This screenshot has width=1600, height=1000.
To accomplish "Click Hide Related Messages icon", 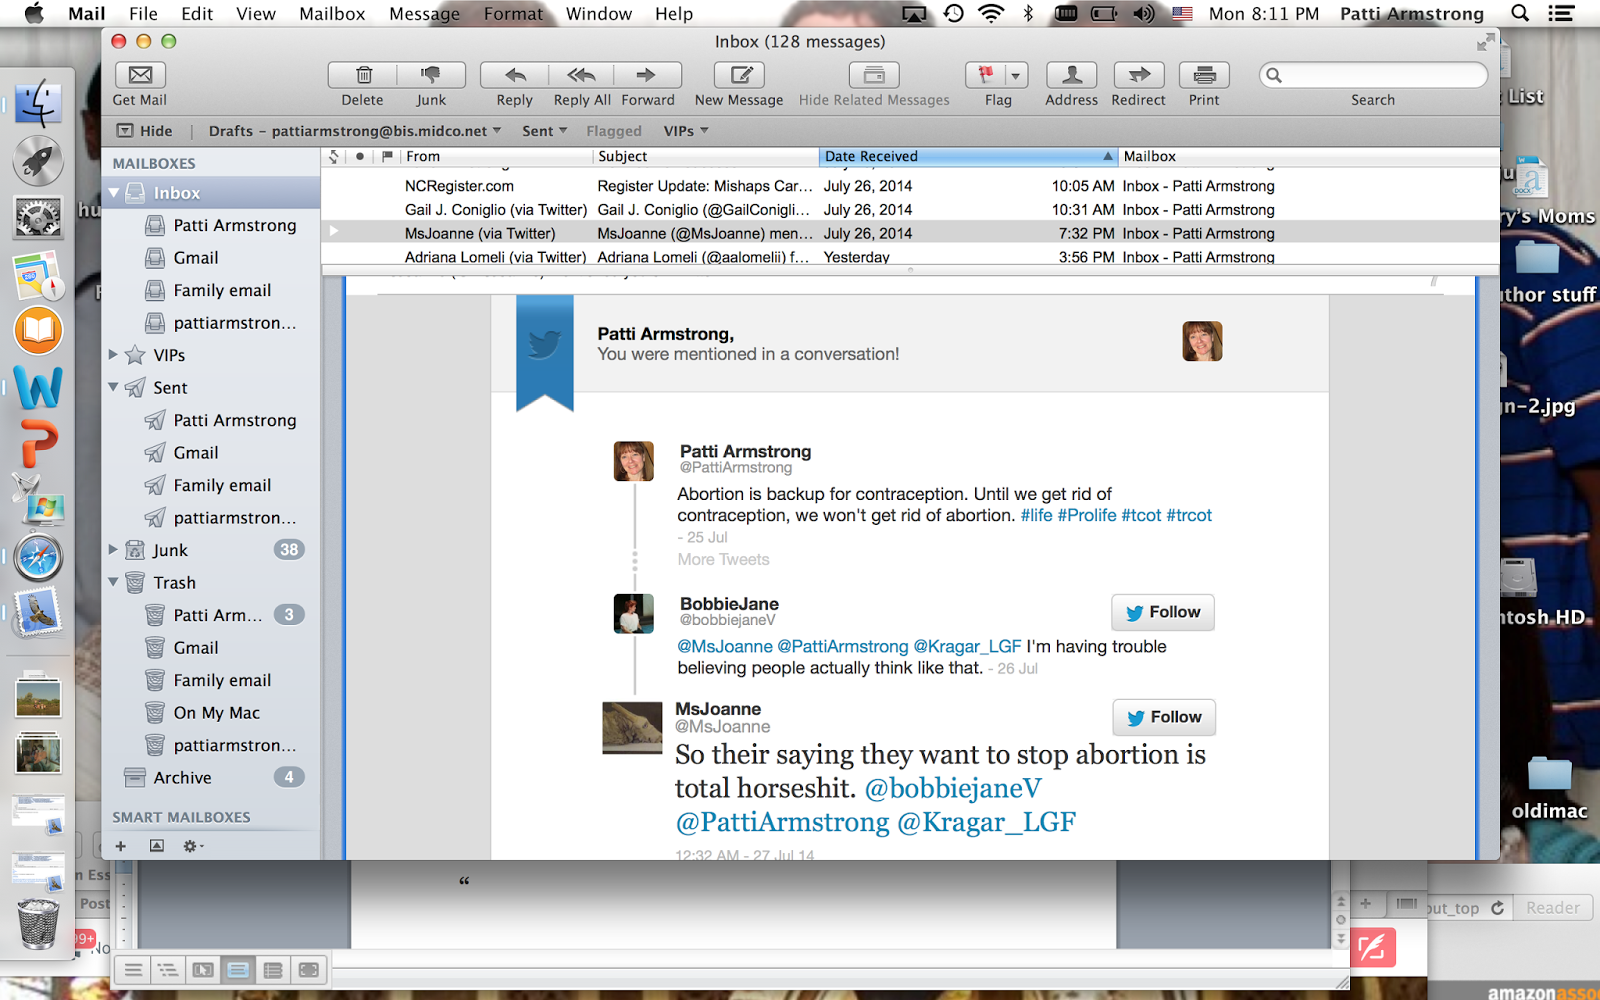I will pos(874,75).
